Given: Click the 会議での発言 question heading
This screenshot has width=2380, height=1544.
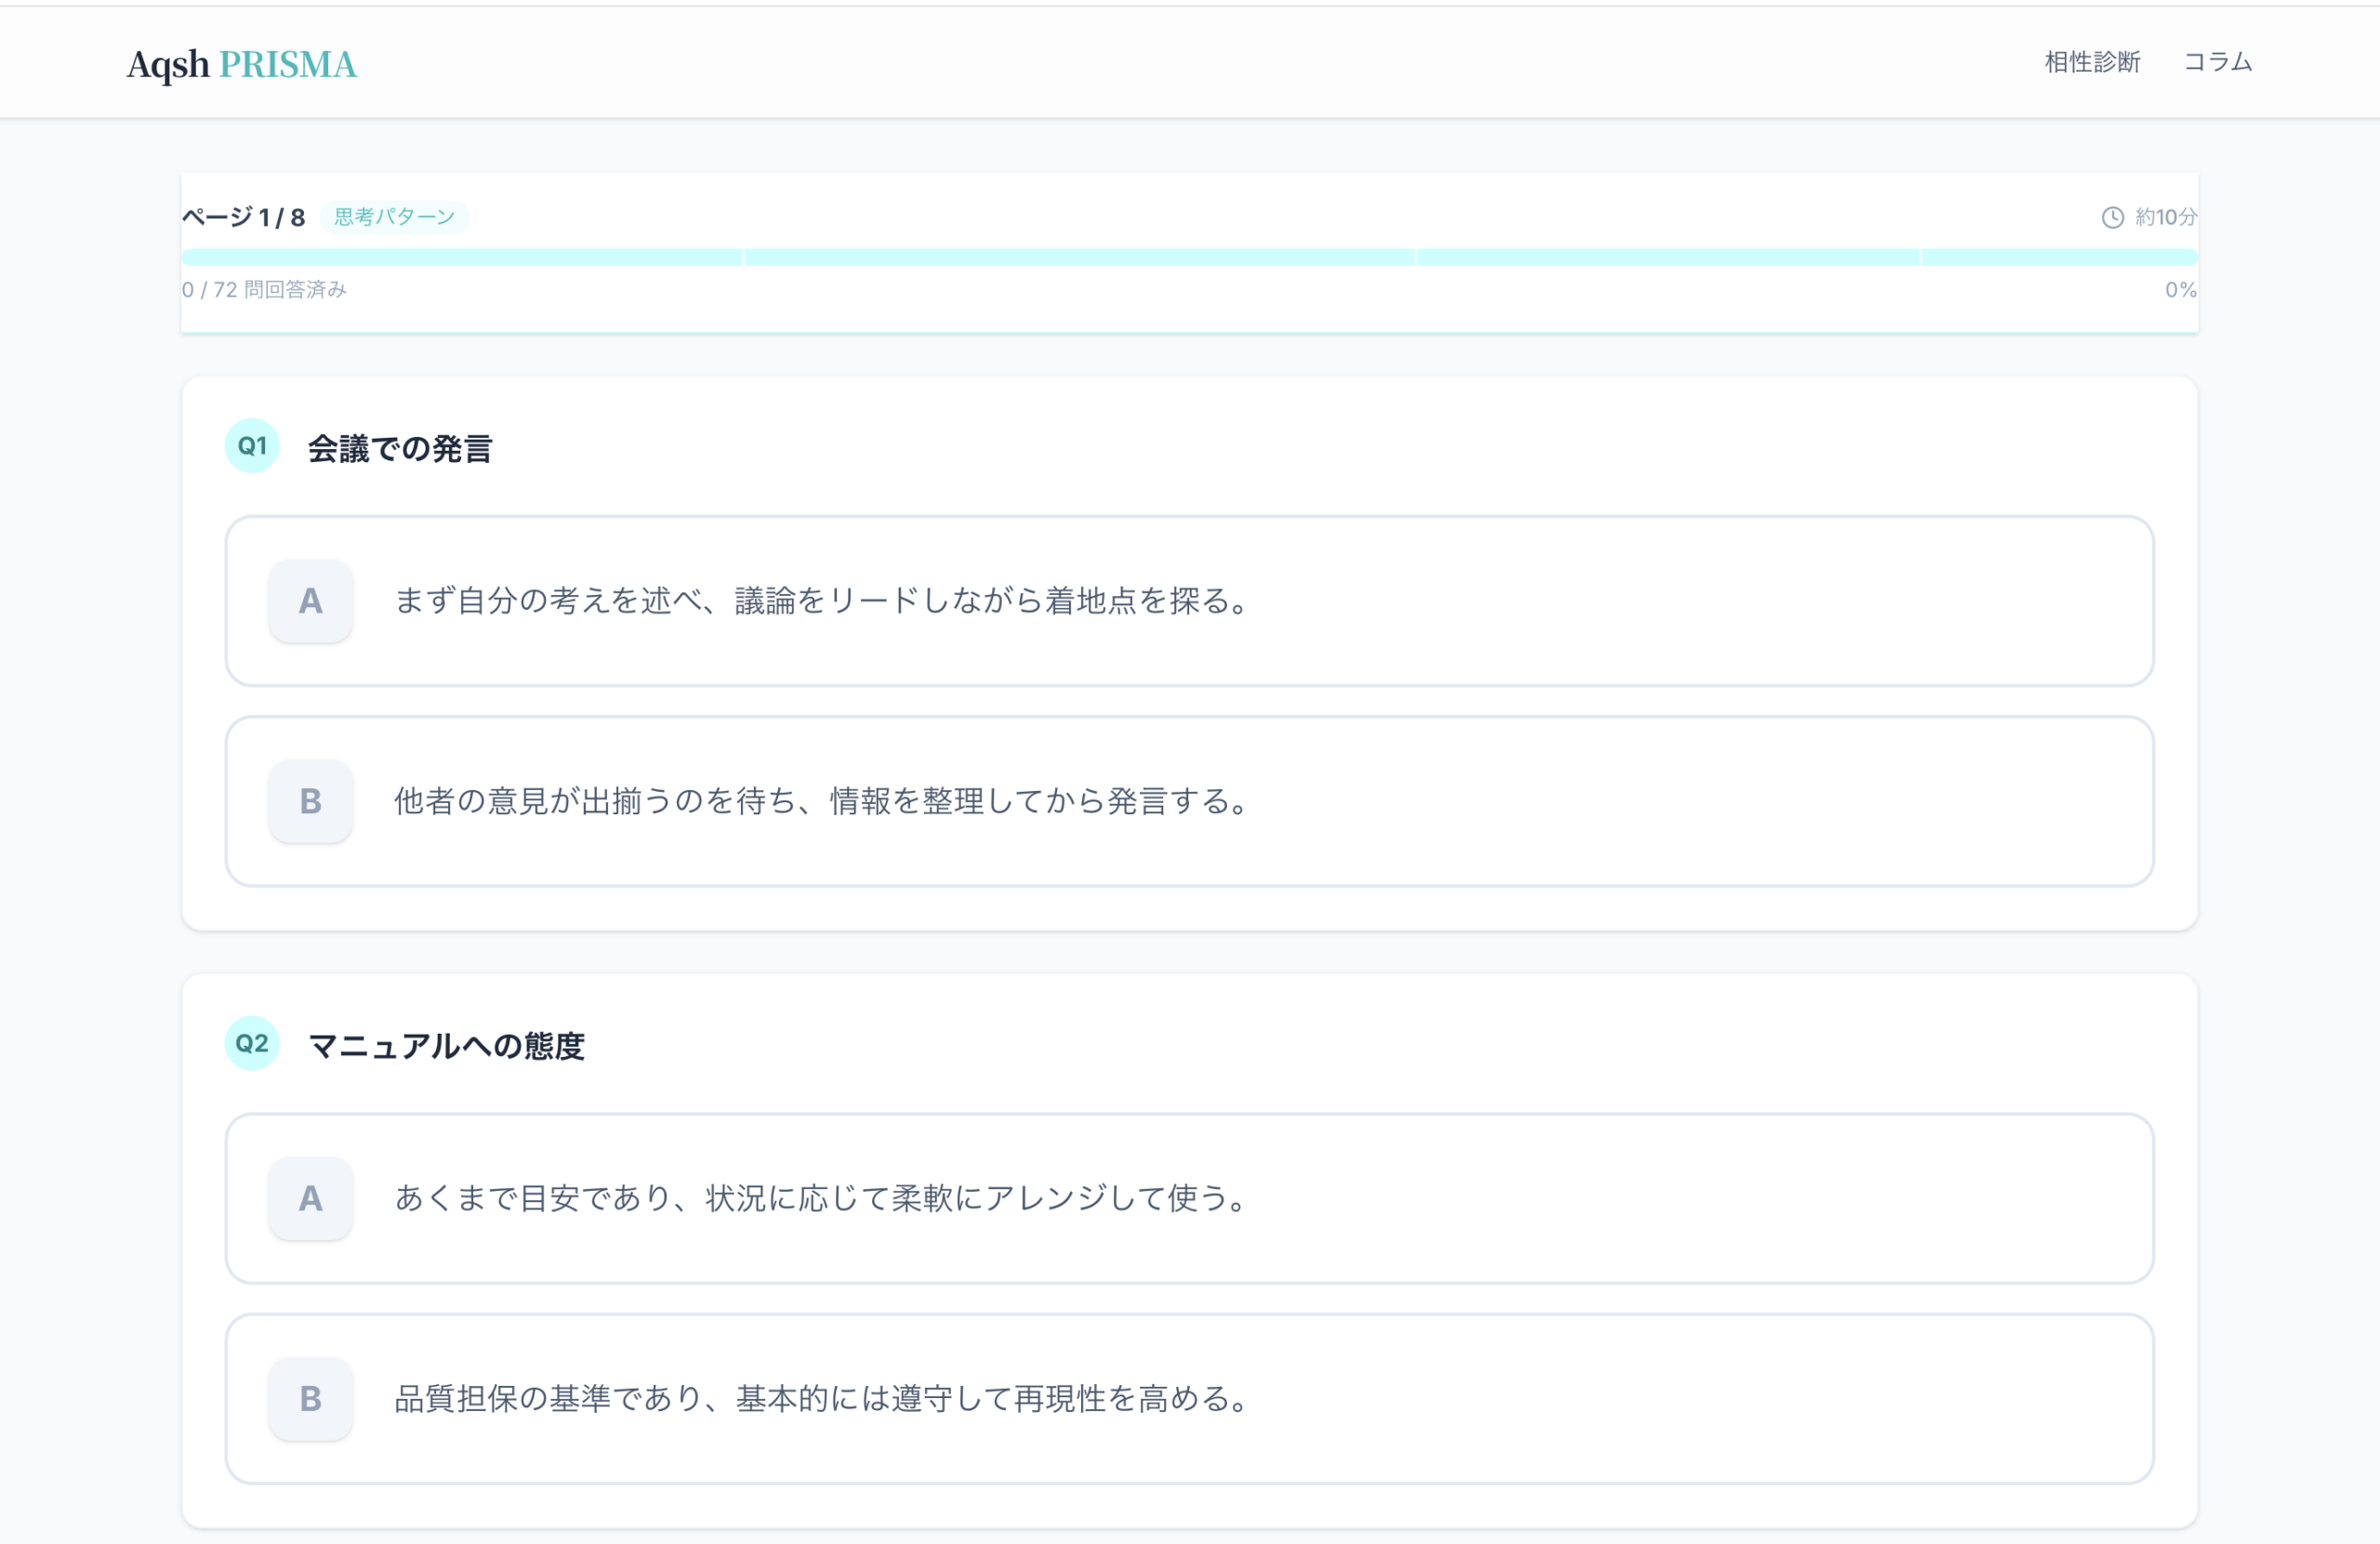Looking at the screenshot, I should tap(399, 448).
